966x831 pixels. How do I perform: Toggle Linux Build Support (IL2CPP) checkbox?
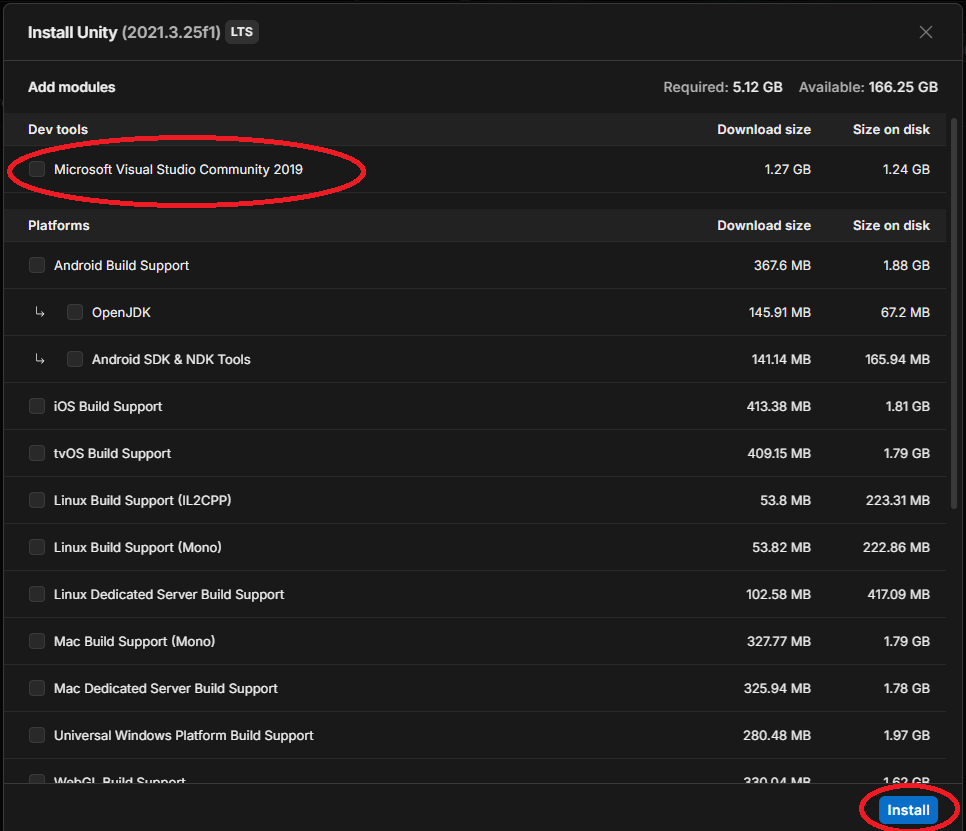[37, 500]
